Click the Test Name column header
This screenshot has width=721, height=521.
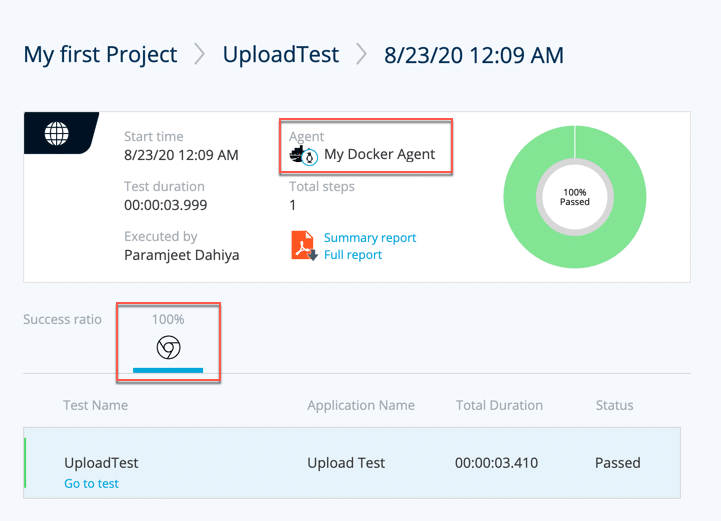[x=96, y=405]
